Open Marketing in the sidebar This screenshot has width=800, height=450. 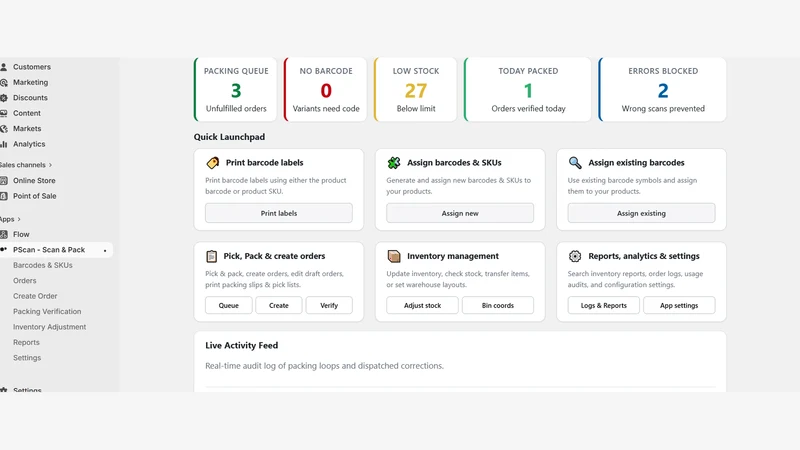(31, 82)
